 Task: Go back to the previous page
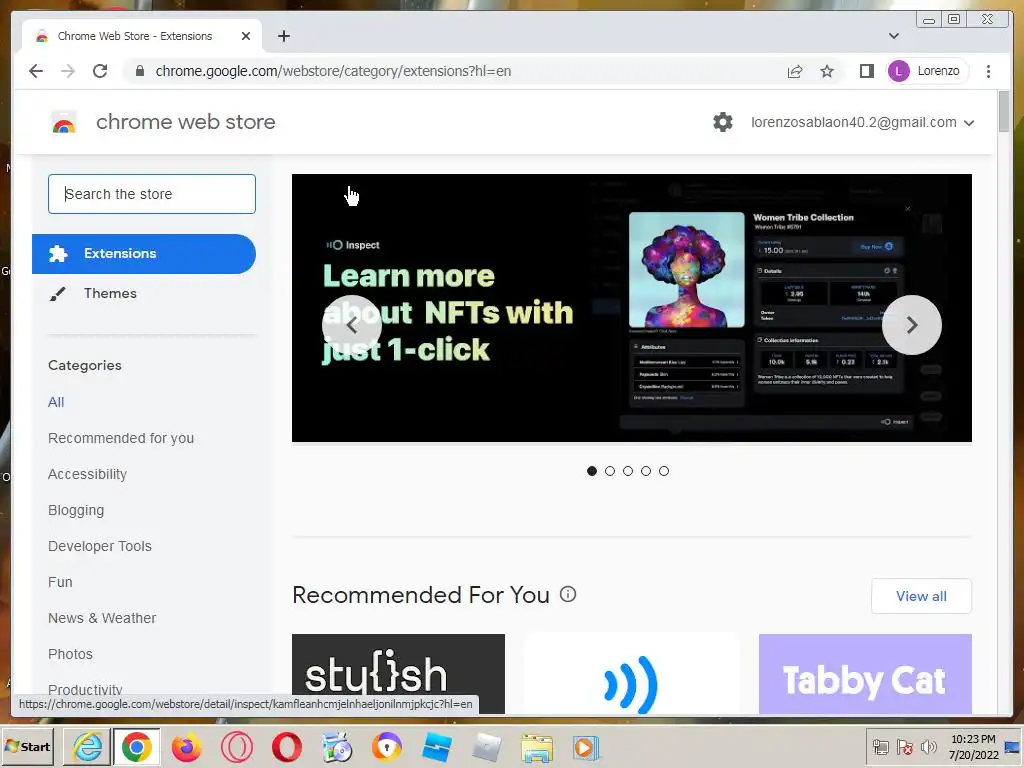pos(36,71)
